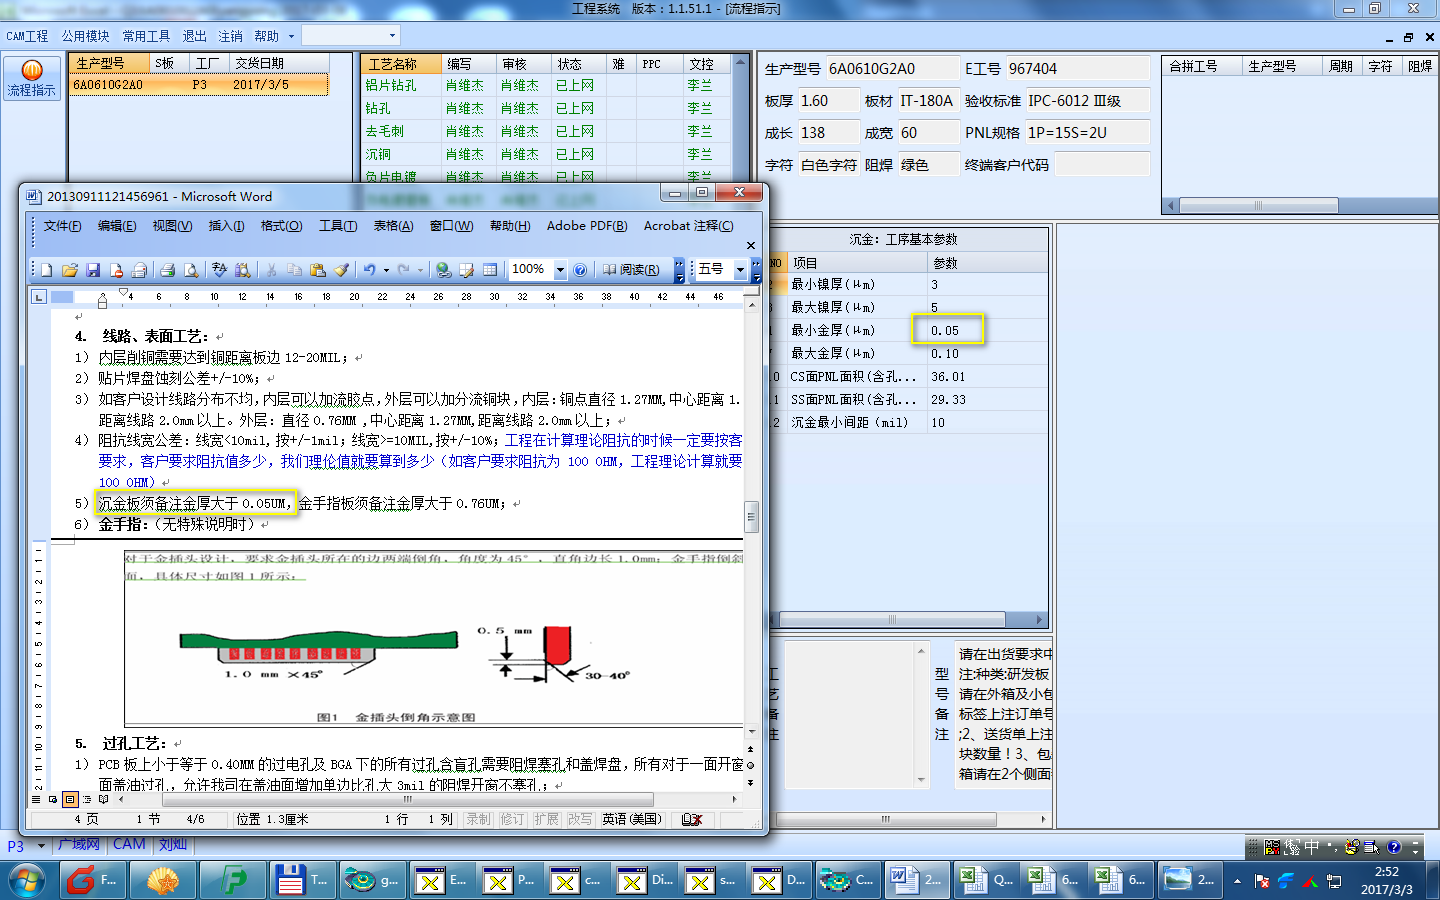
Task: Open the 格式(O) menu in Word
Action: [x=281, y=226]
